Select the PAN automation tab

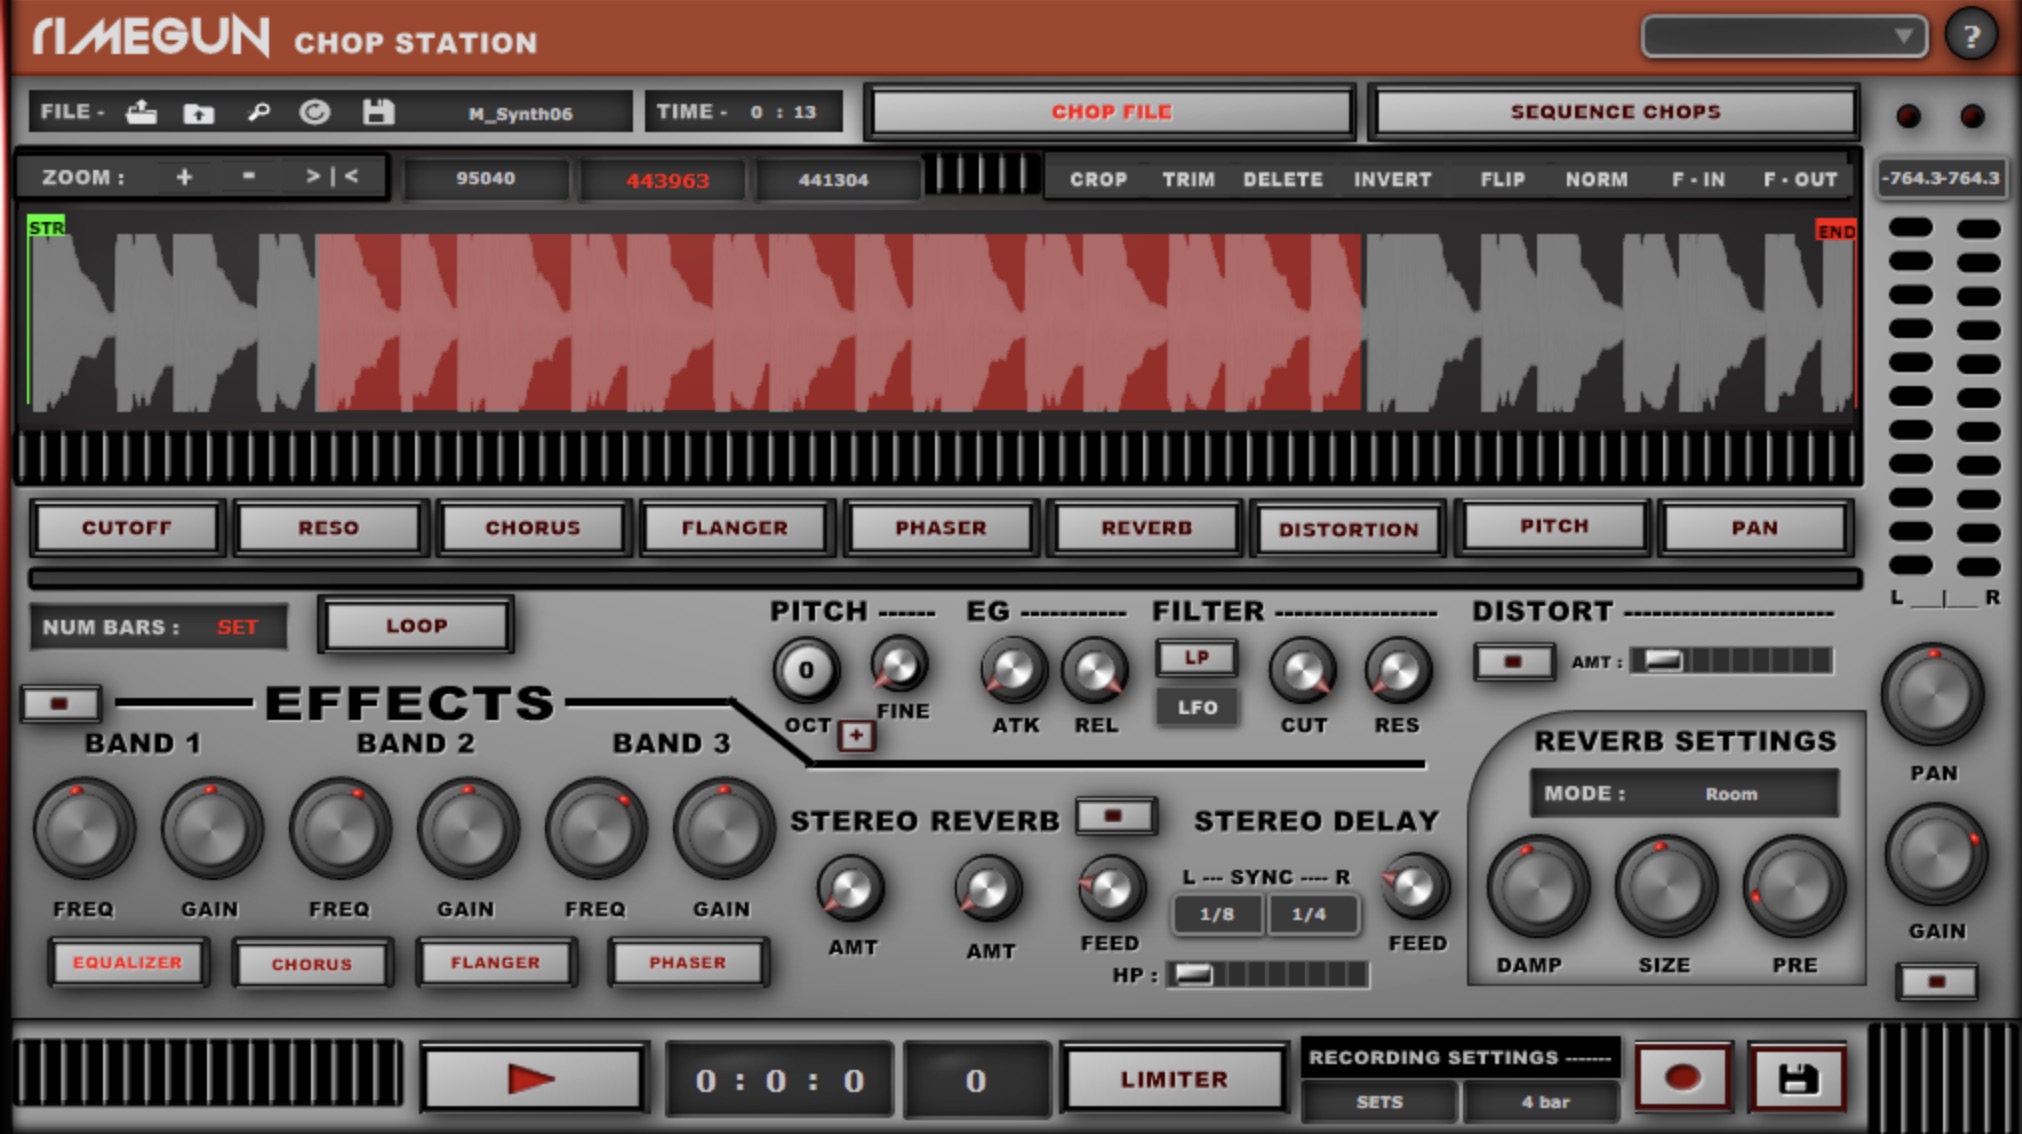pos(1755,528)
